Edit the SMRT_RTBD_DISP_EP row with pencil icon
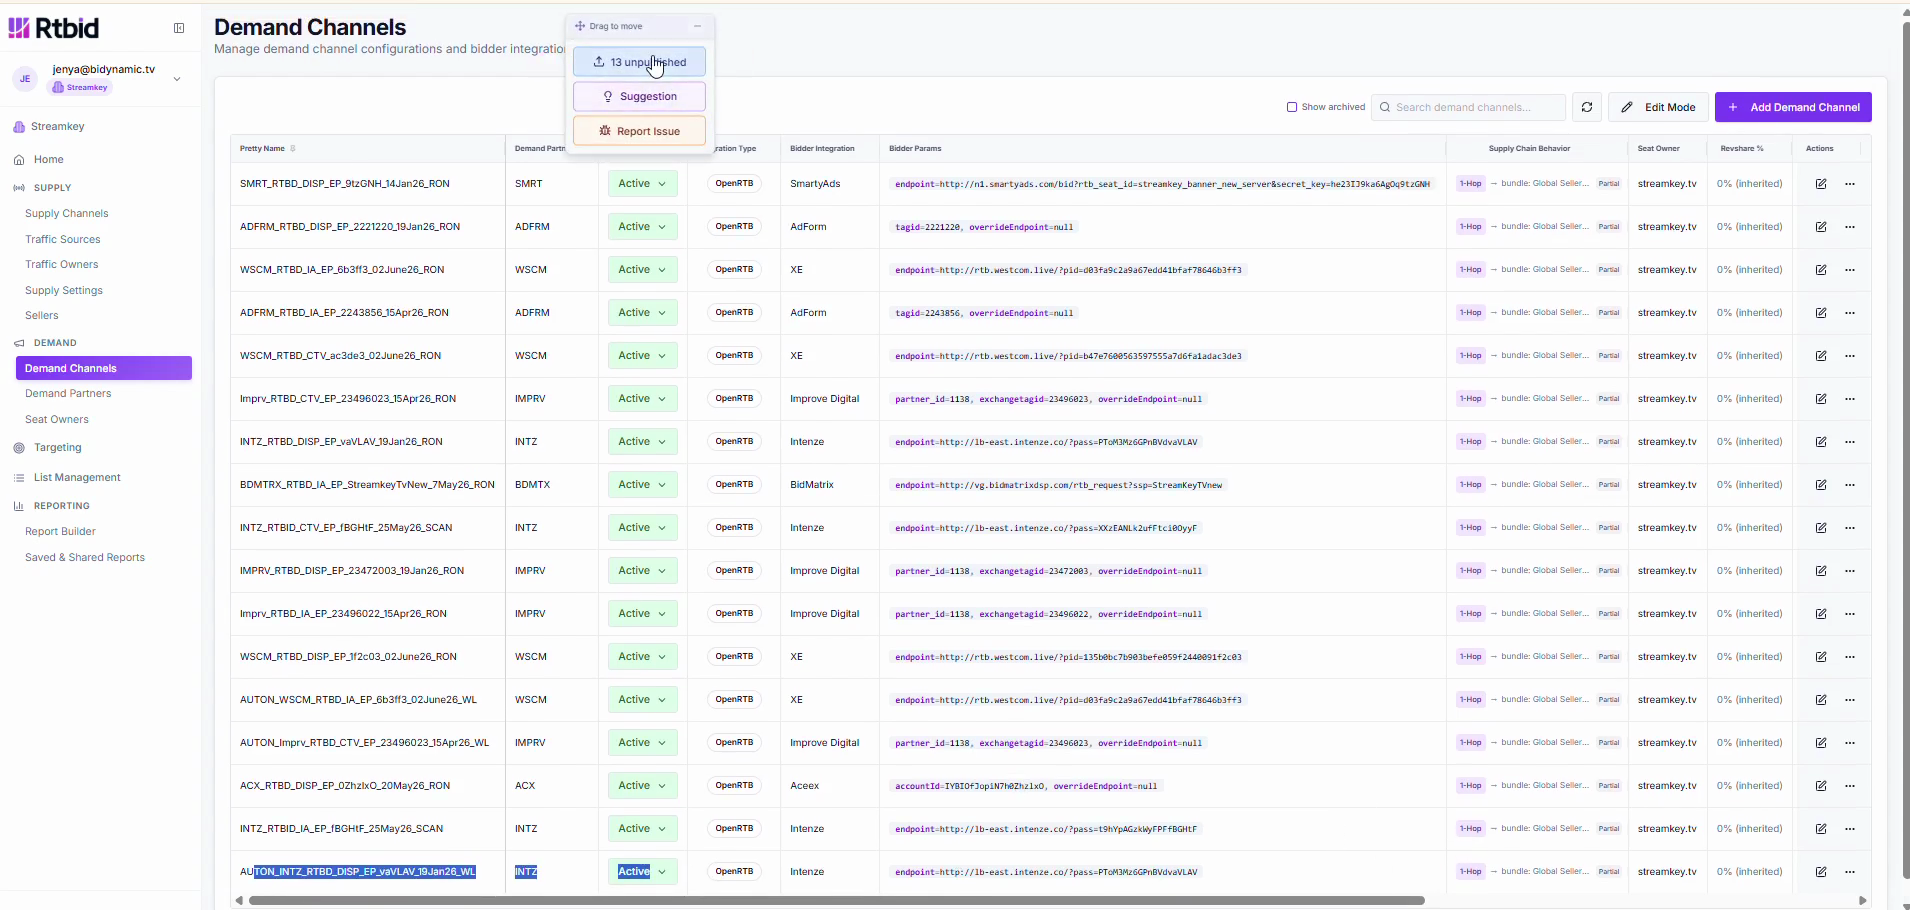 (1821, 184)
